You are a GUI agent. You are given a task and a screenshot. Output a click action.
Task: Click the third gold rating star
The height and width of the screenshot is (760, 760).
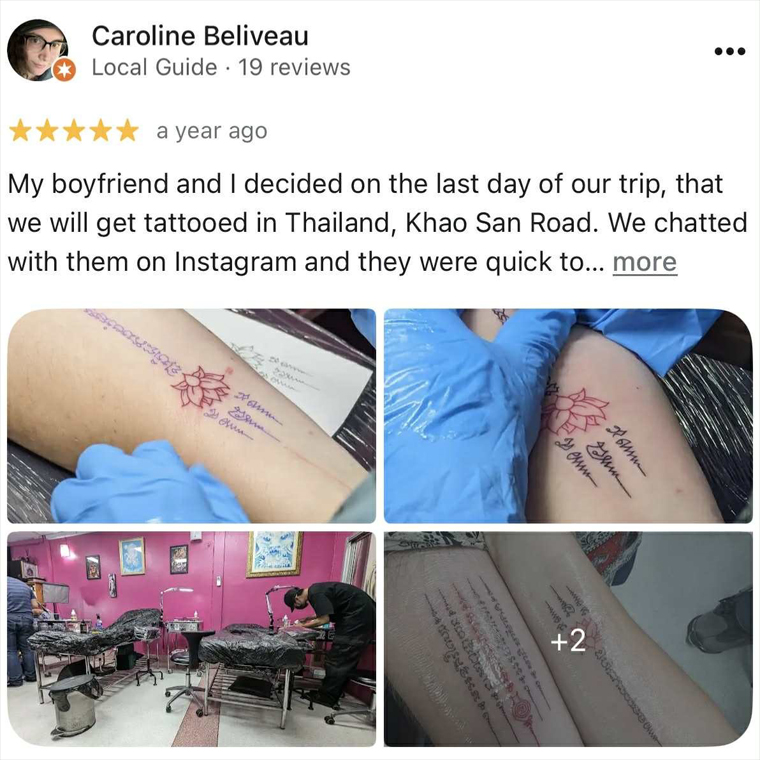[x=74, y=131]
